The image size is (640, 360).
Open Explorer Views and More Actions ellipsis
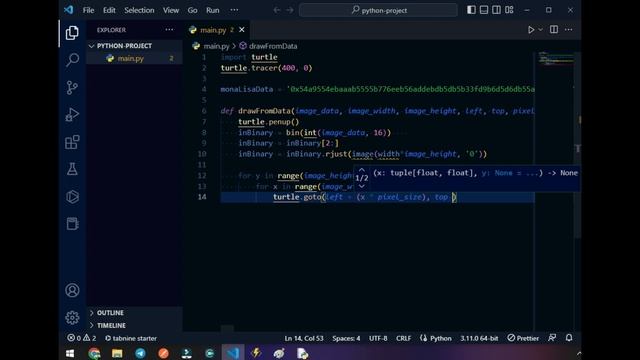[169, 29]
